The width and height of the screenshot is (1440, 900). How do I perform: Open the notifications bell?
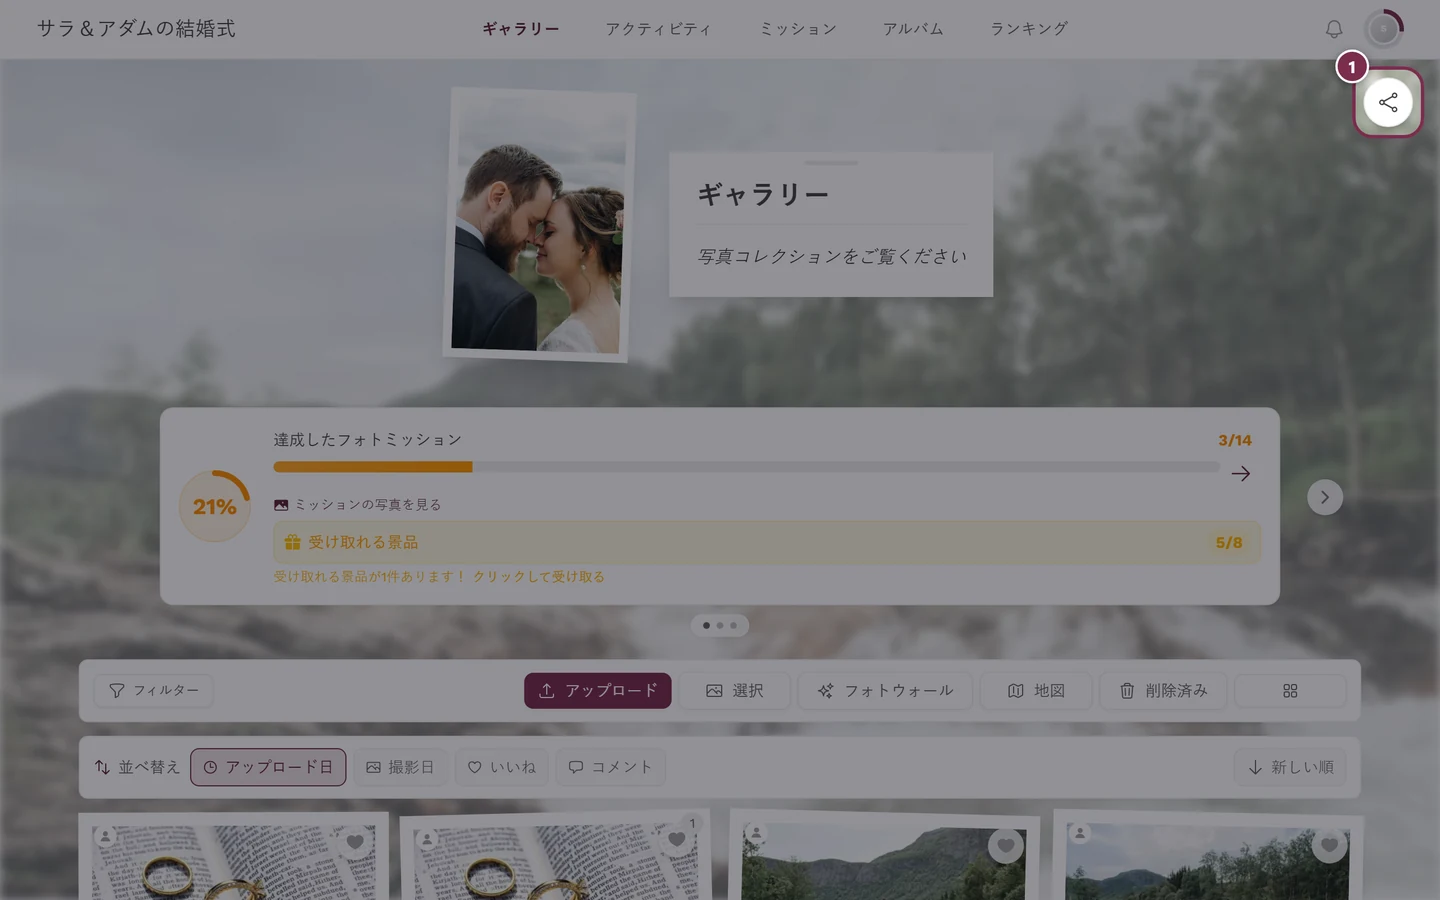pyautogui.click(x=1334, y=29)
